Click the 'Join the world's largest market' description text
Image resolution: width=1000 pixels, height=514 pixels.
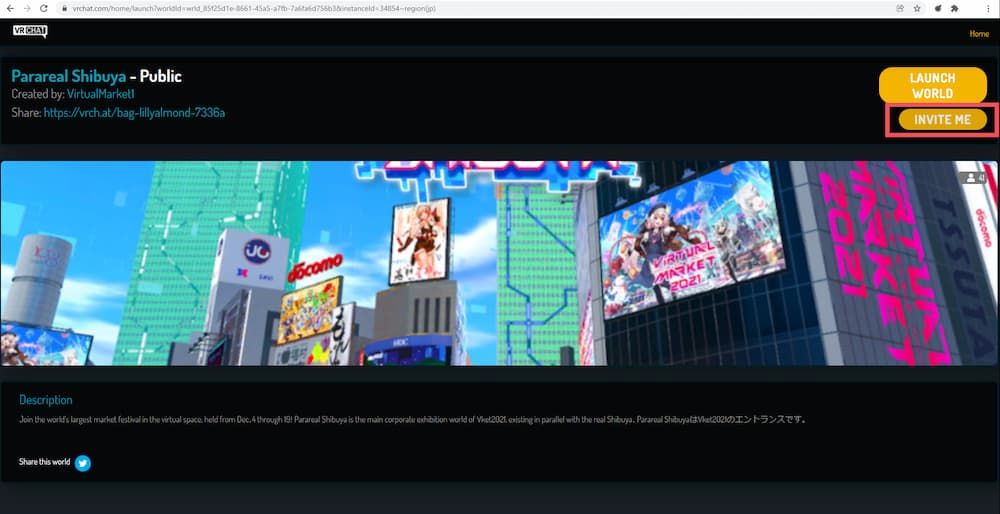[x=413, y=420]
